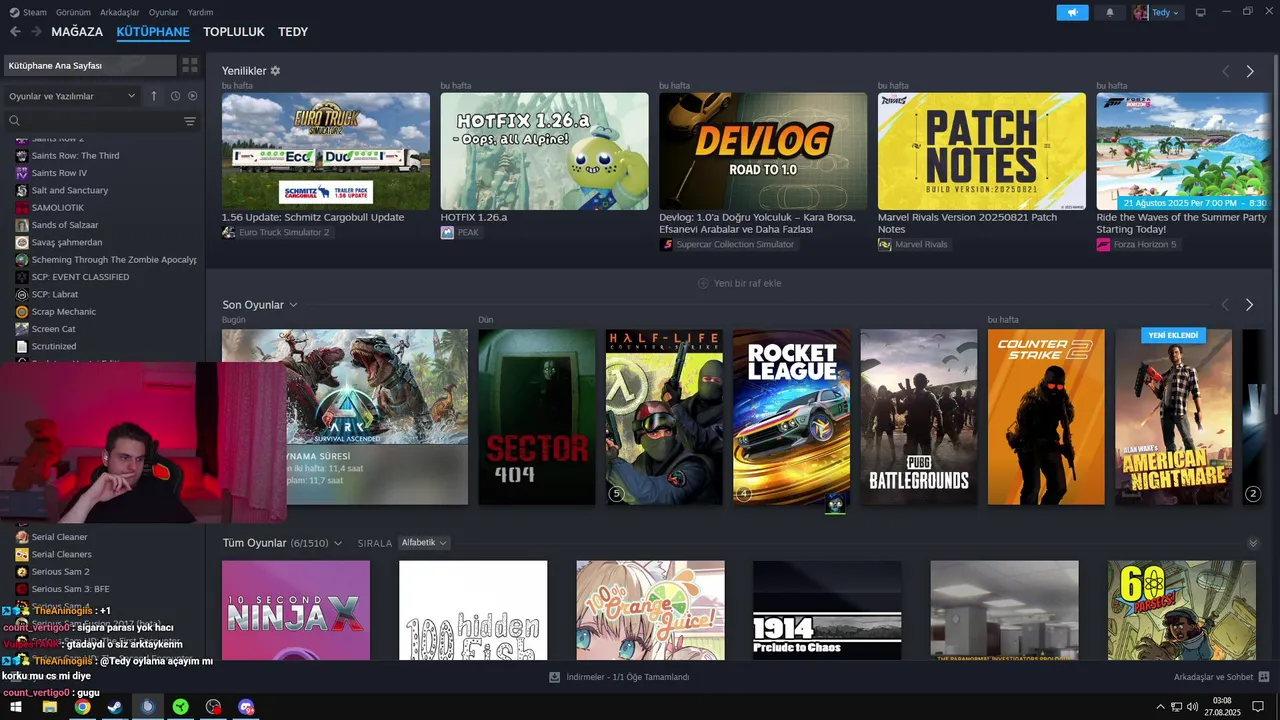1280x720 pixels.
Task: Select SCP: Labrat in game list
Action: (55, 294)
